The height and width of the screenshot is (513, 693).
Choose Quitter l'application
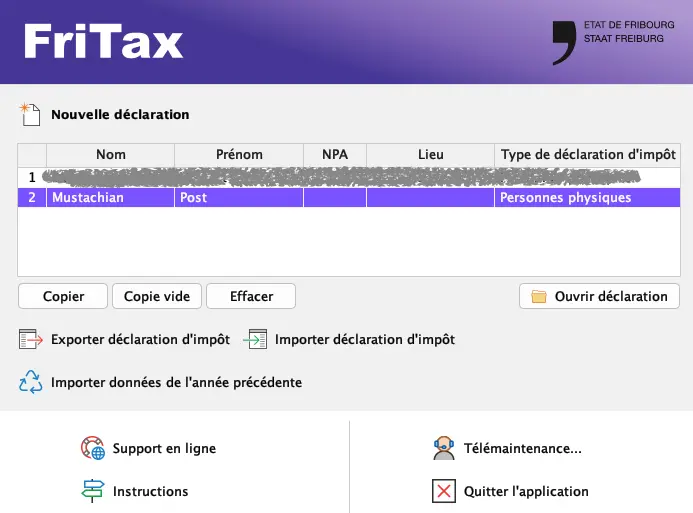526,491
